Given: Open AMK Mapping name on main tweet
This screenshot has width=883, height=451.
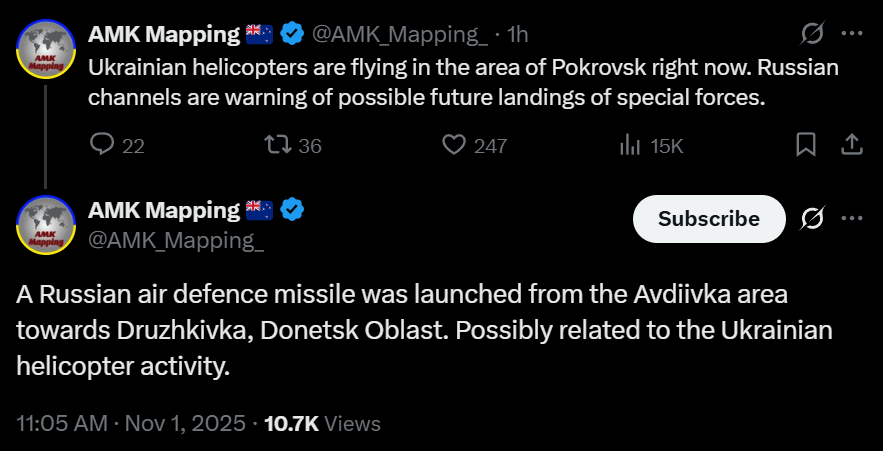Looking at the screenshot, I should pos(165,211).
